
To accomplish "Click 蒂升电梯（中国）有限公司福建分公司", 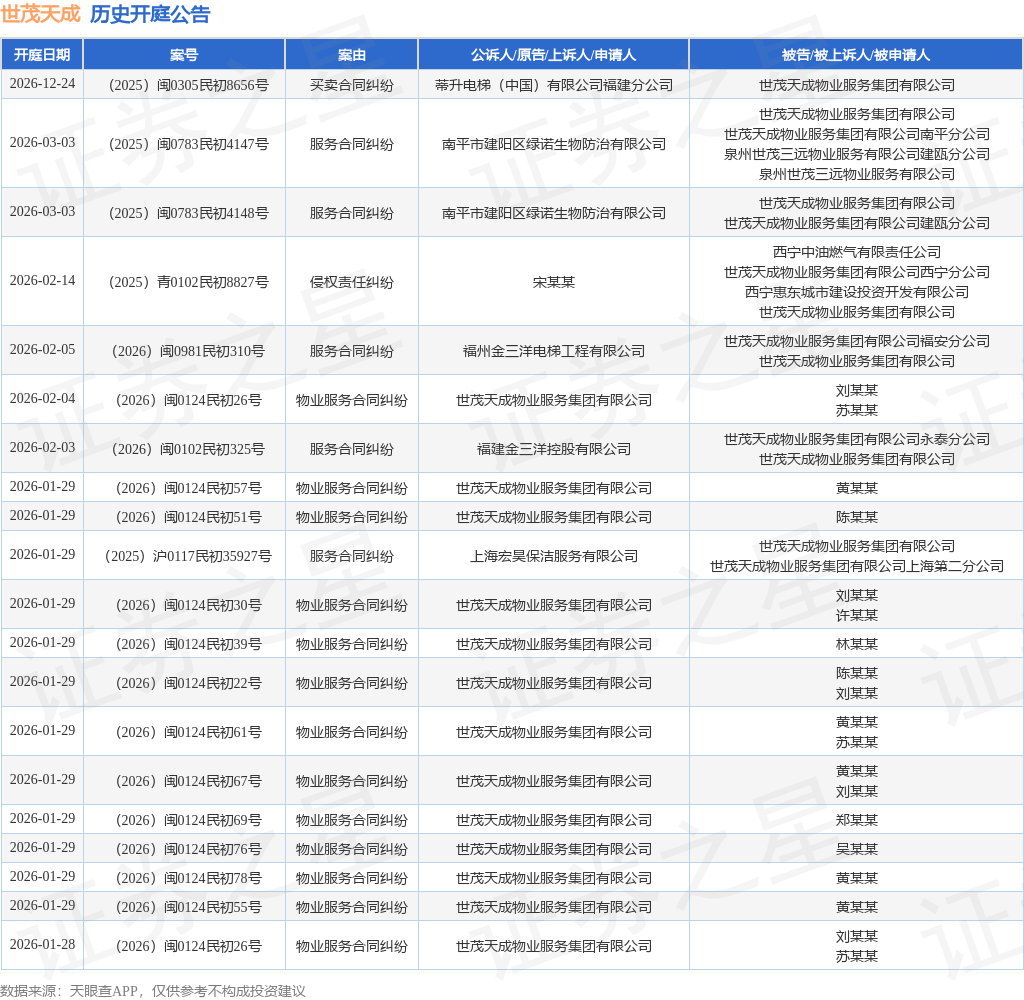I will [553, 86].
